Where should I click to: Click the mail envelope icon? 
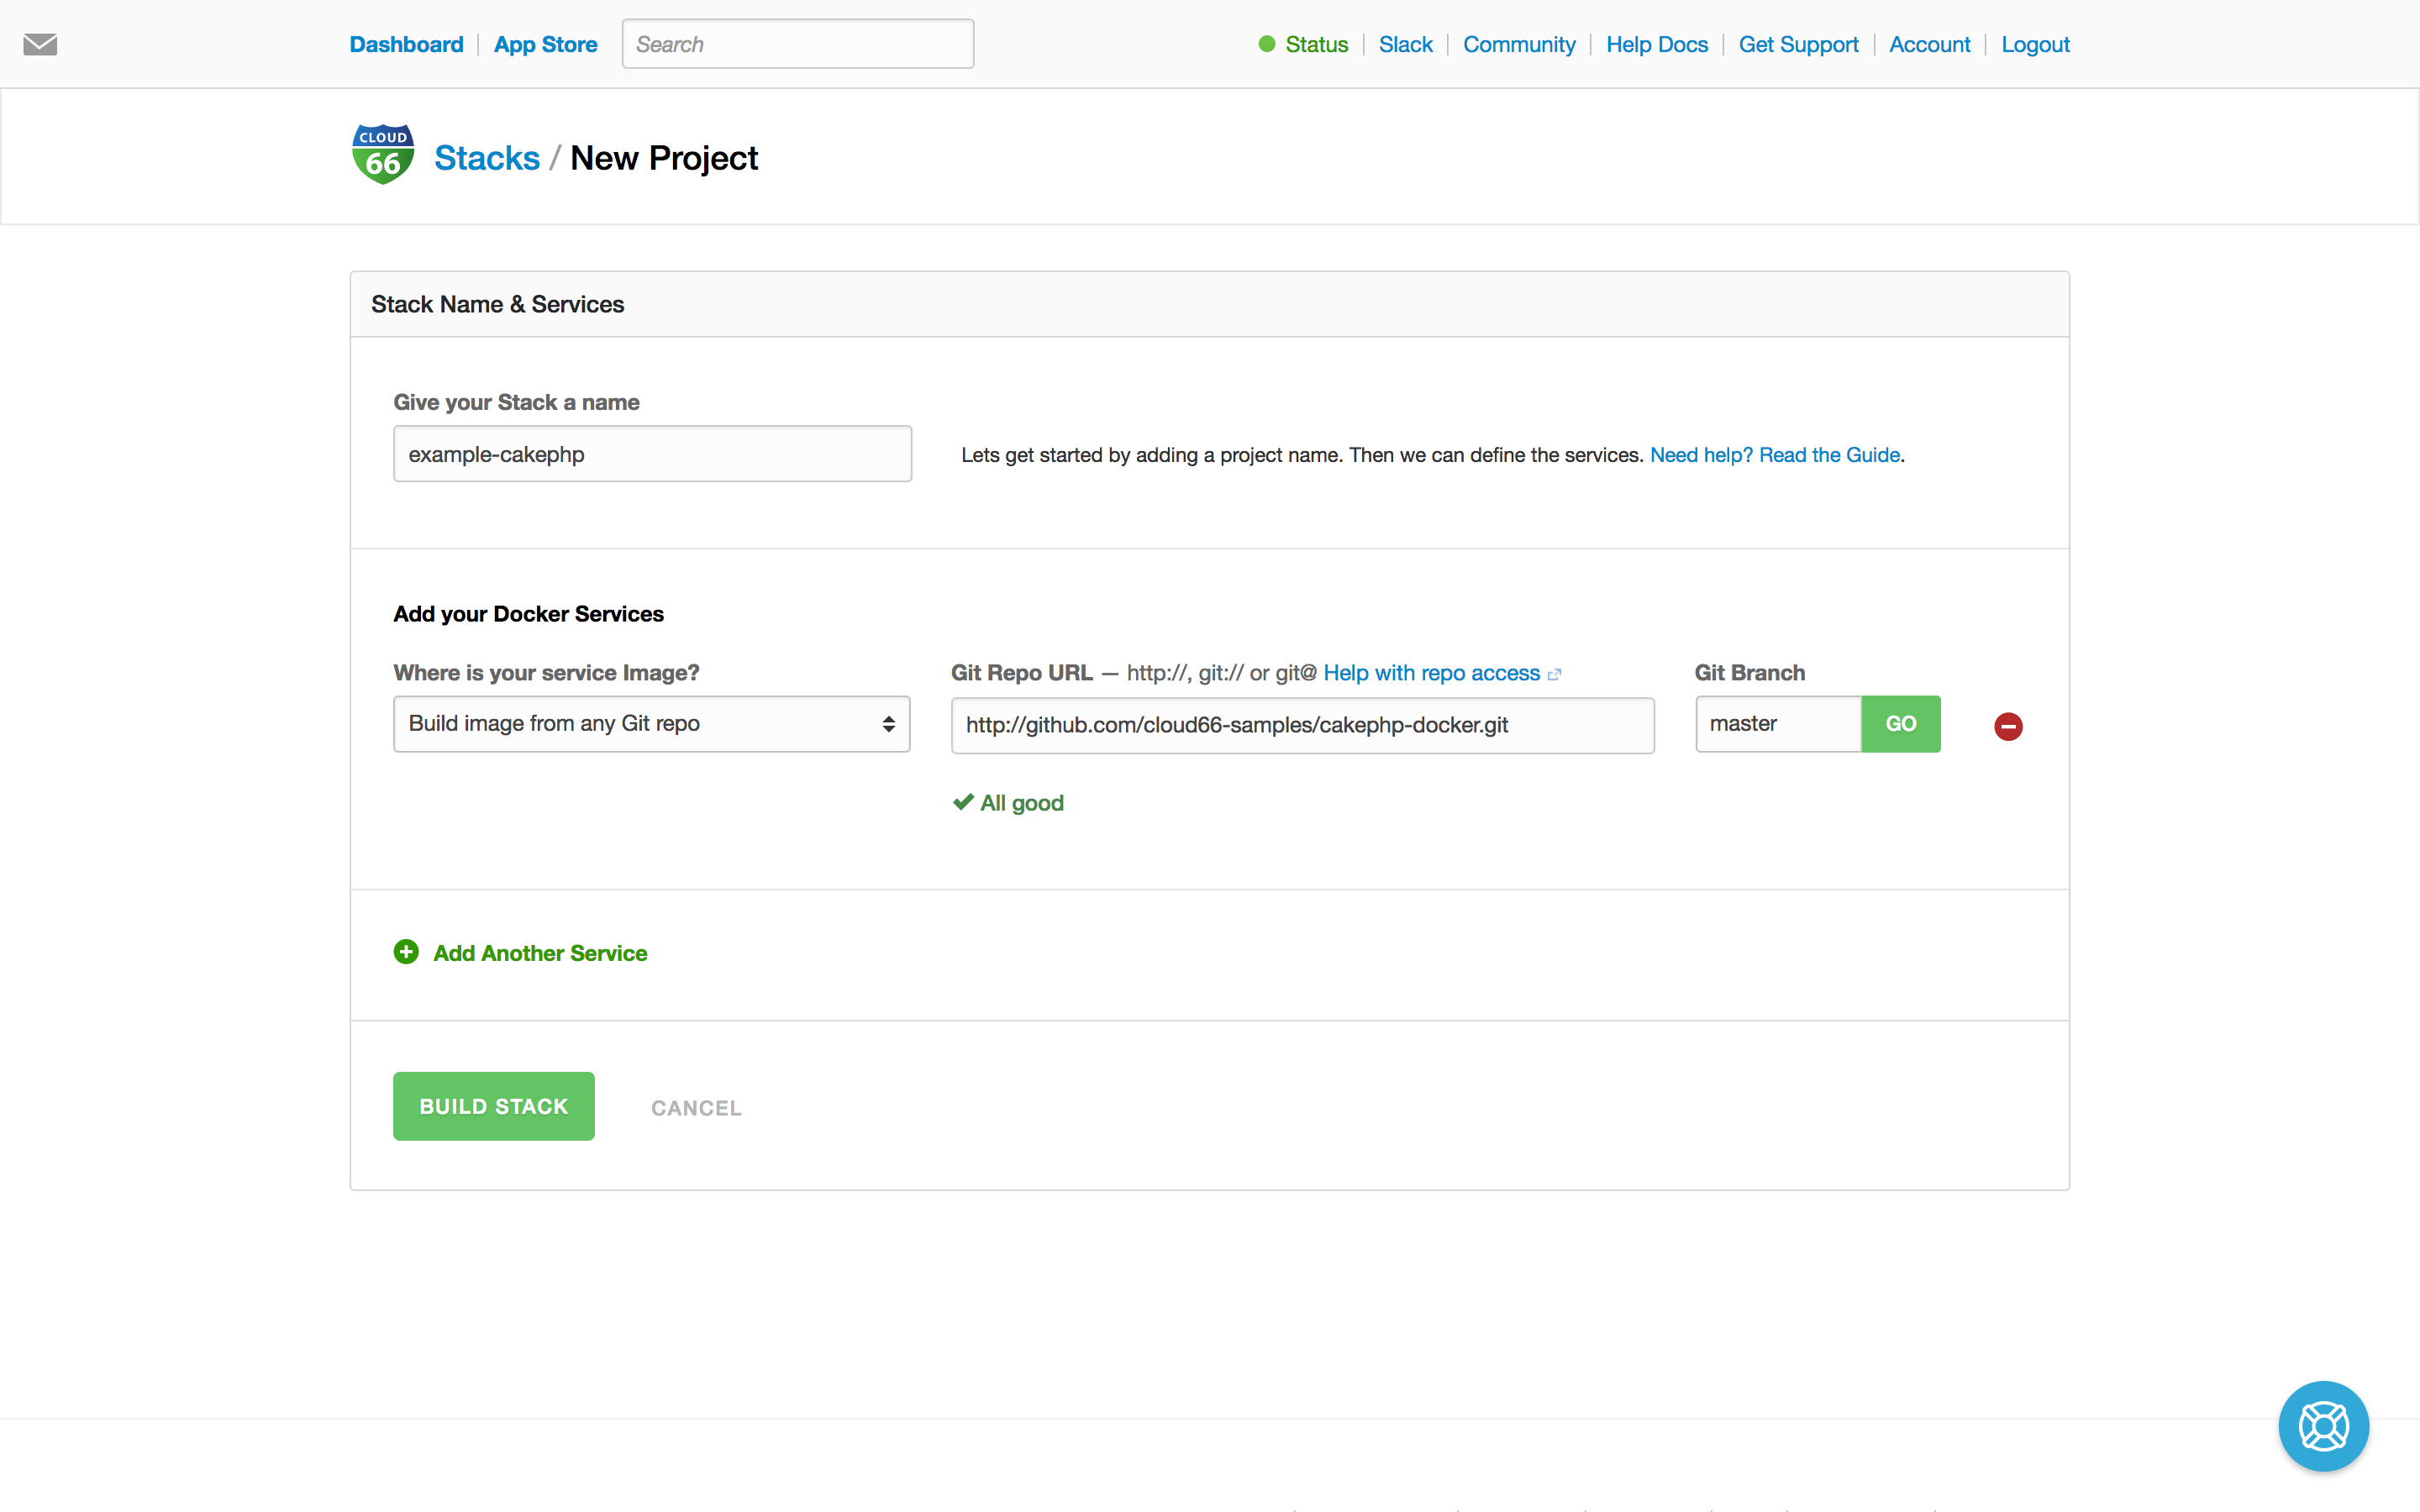[40, 44]
